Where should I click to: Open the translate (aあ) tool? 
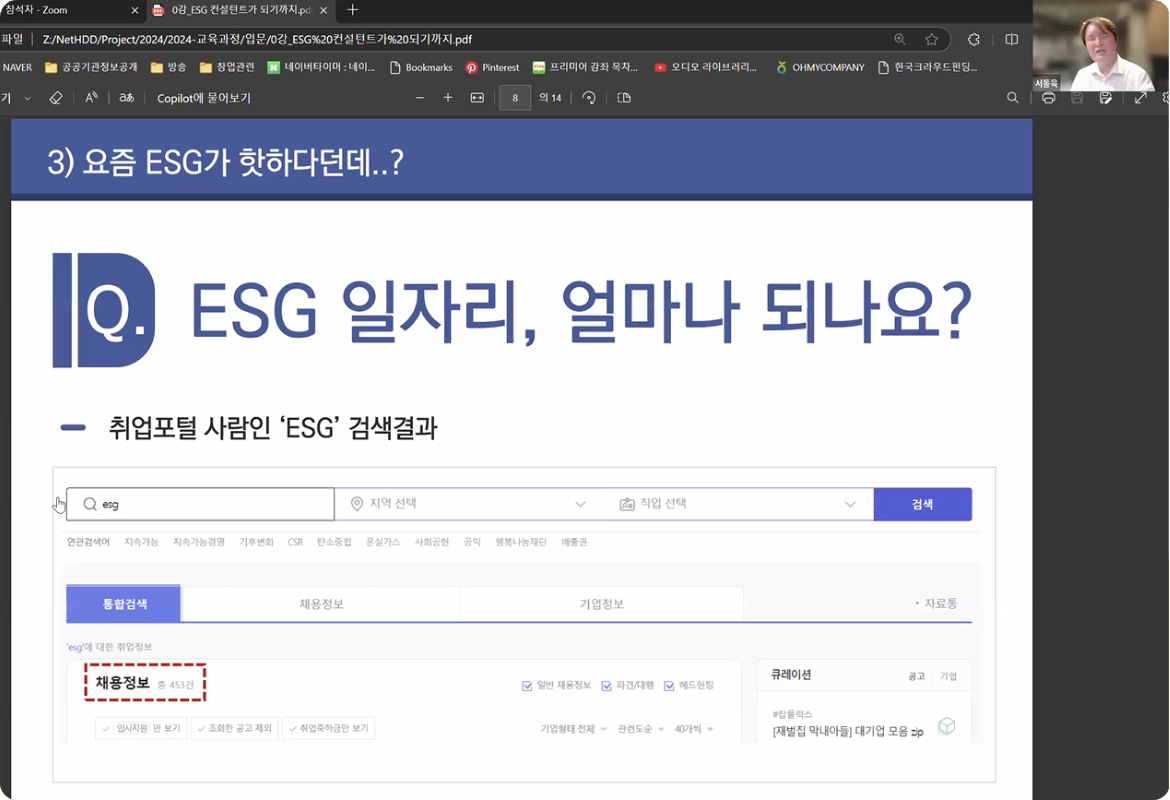point(126,98)
